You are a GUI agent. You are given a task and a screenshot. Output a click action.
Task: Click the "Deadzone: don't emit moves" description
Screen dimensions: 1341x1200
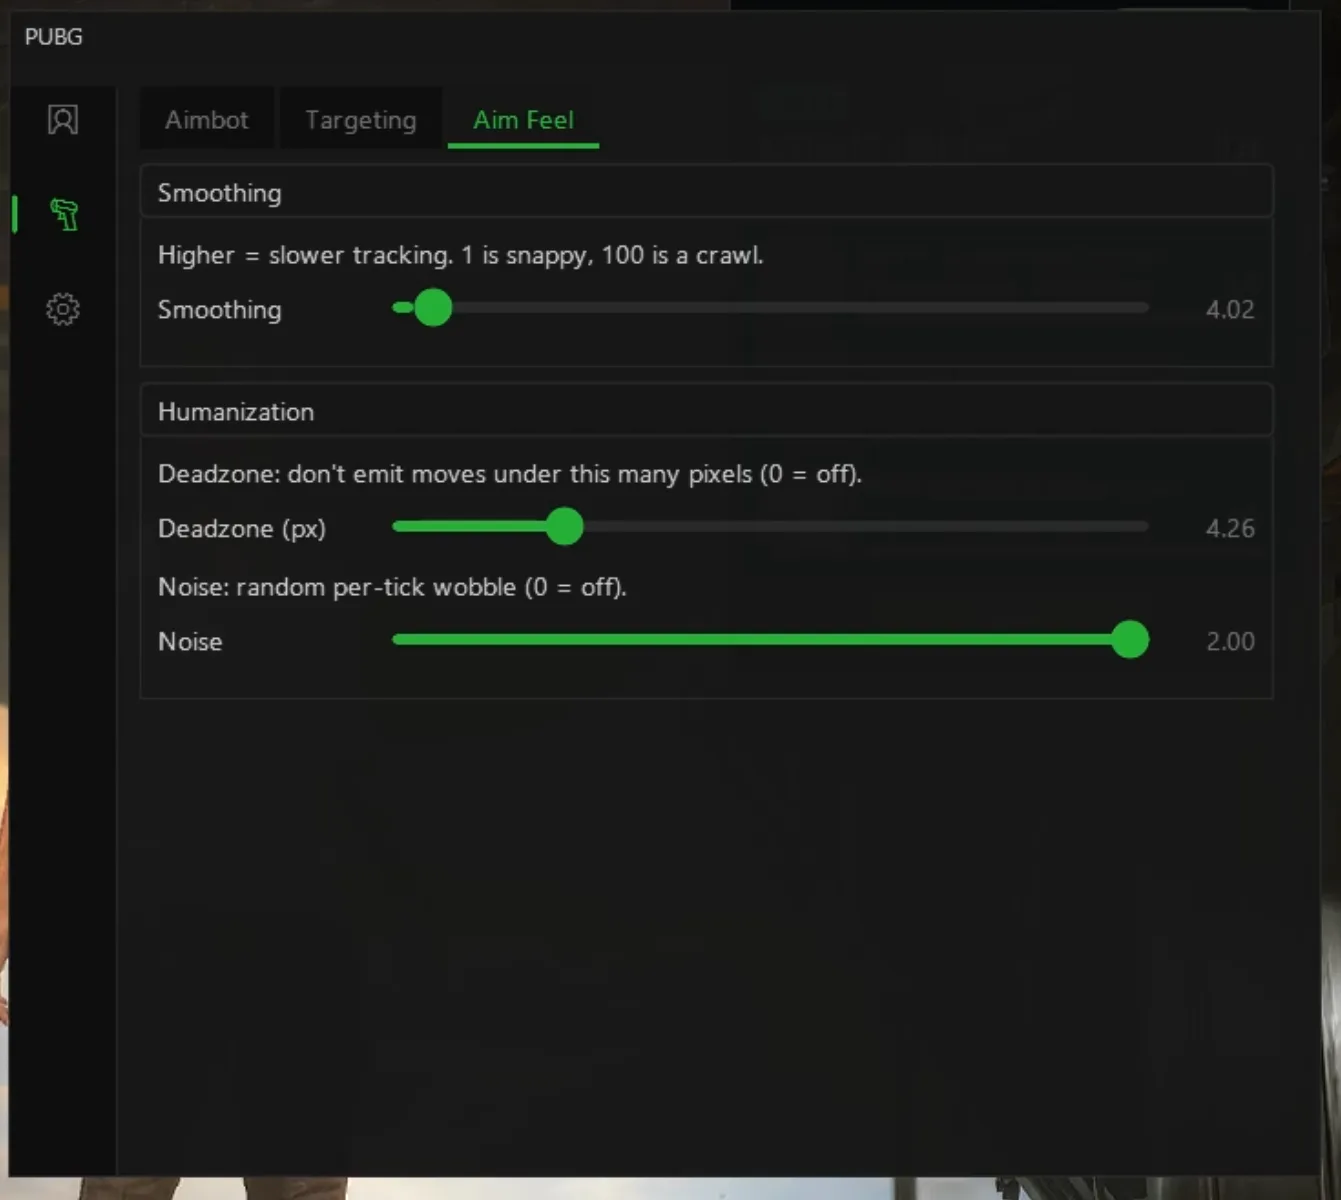tap(510, 474)
